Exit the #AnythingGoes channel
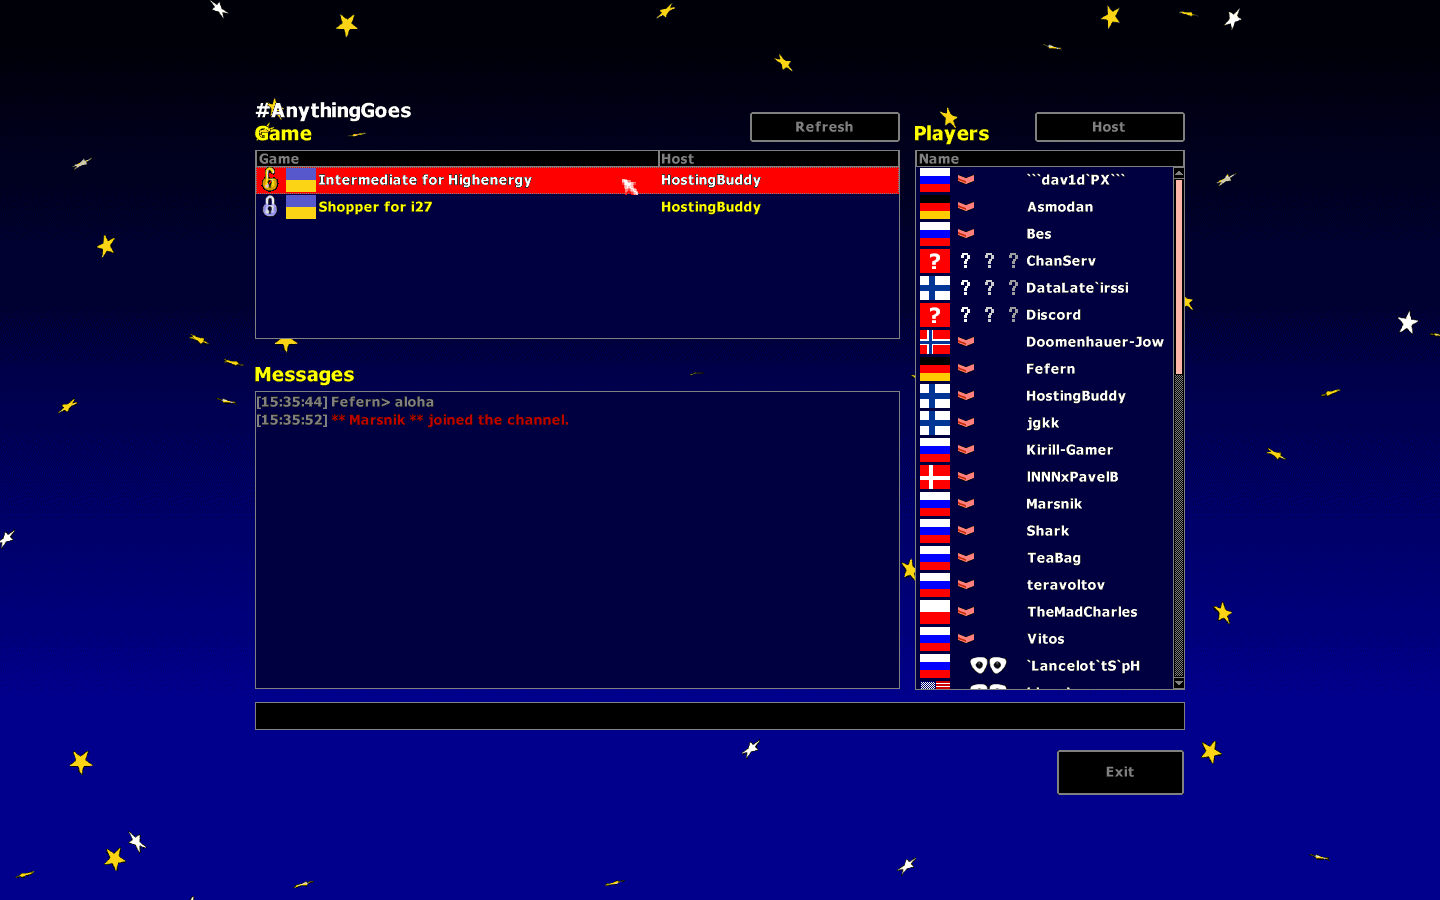This screenshot has width=1440, height=900. (1120, 772)
